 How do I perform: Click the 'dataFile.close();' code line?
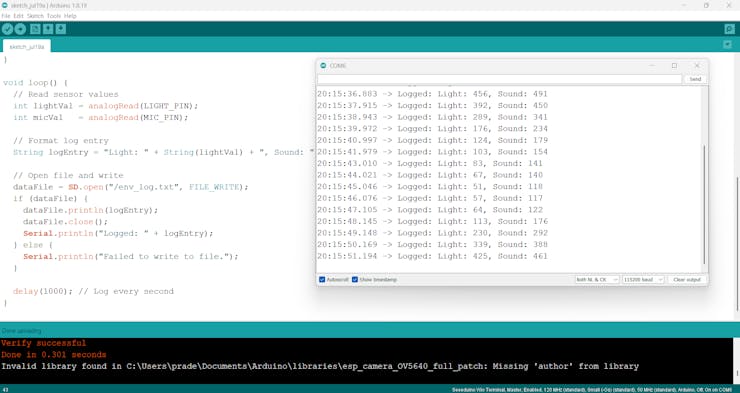coord(66,222)
